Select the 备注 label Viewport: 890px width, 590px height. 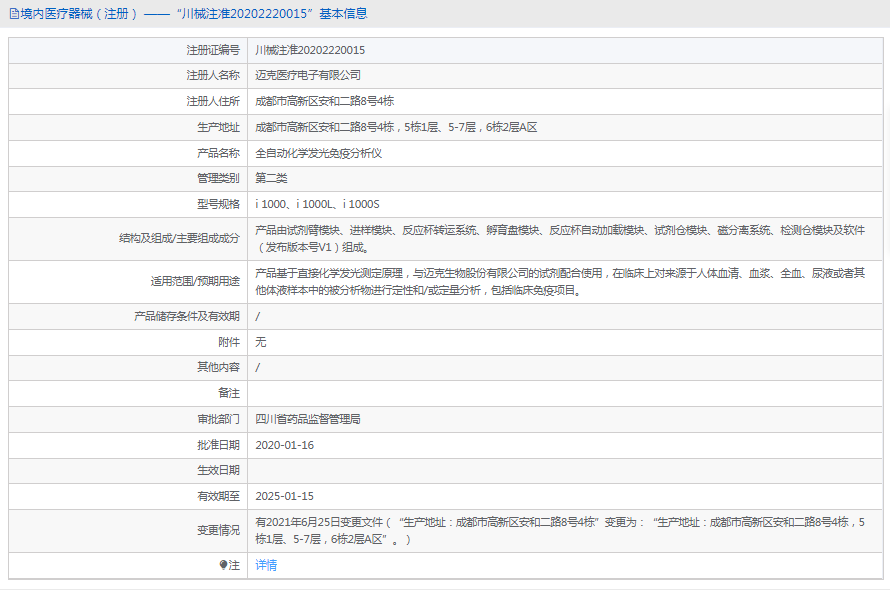(229, 393)
